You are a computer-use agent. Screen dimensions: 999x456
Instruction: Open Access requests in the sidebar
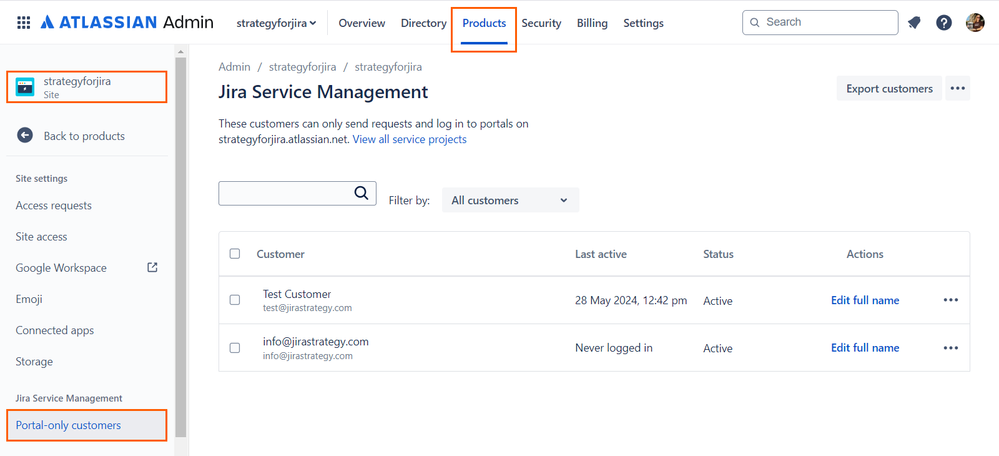click(54, 205)
